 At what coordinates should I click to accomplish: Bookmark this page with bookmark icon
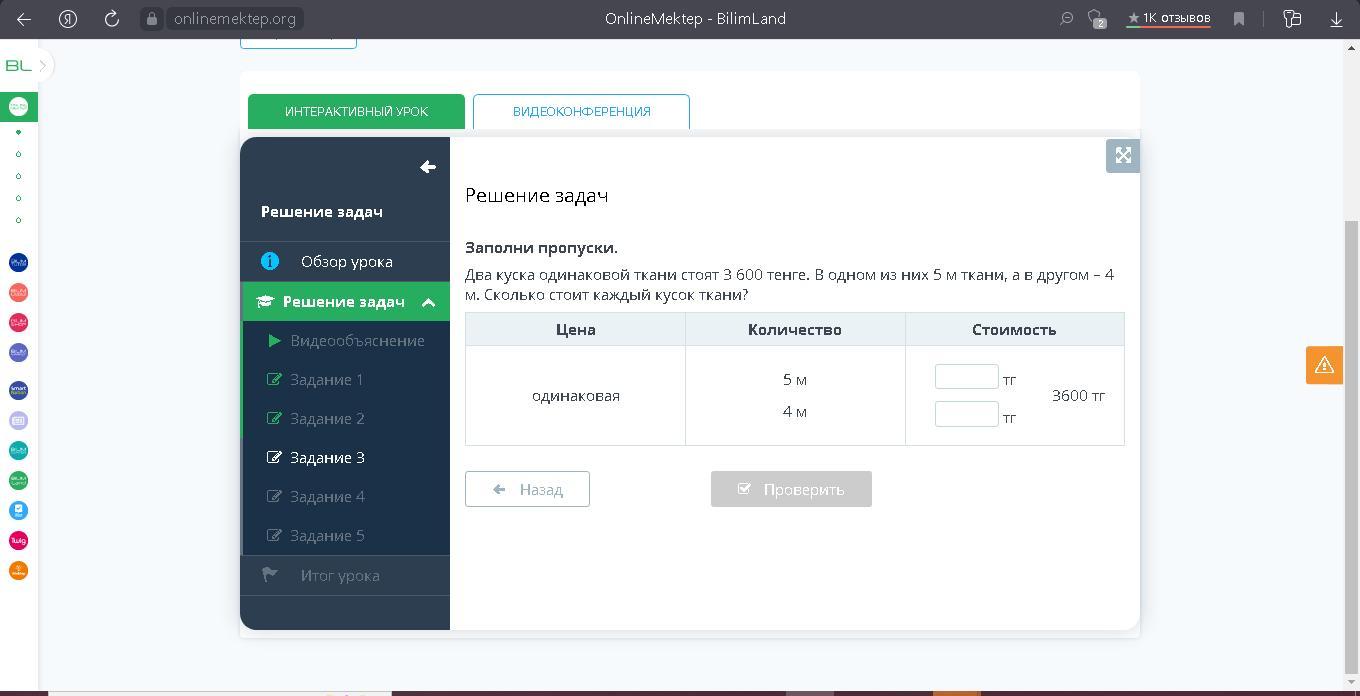[1239, 18]
